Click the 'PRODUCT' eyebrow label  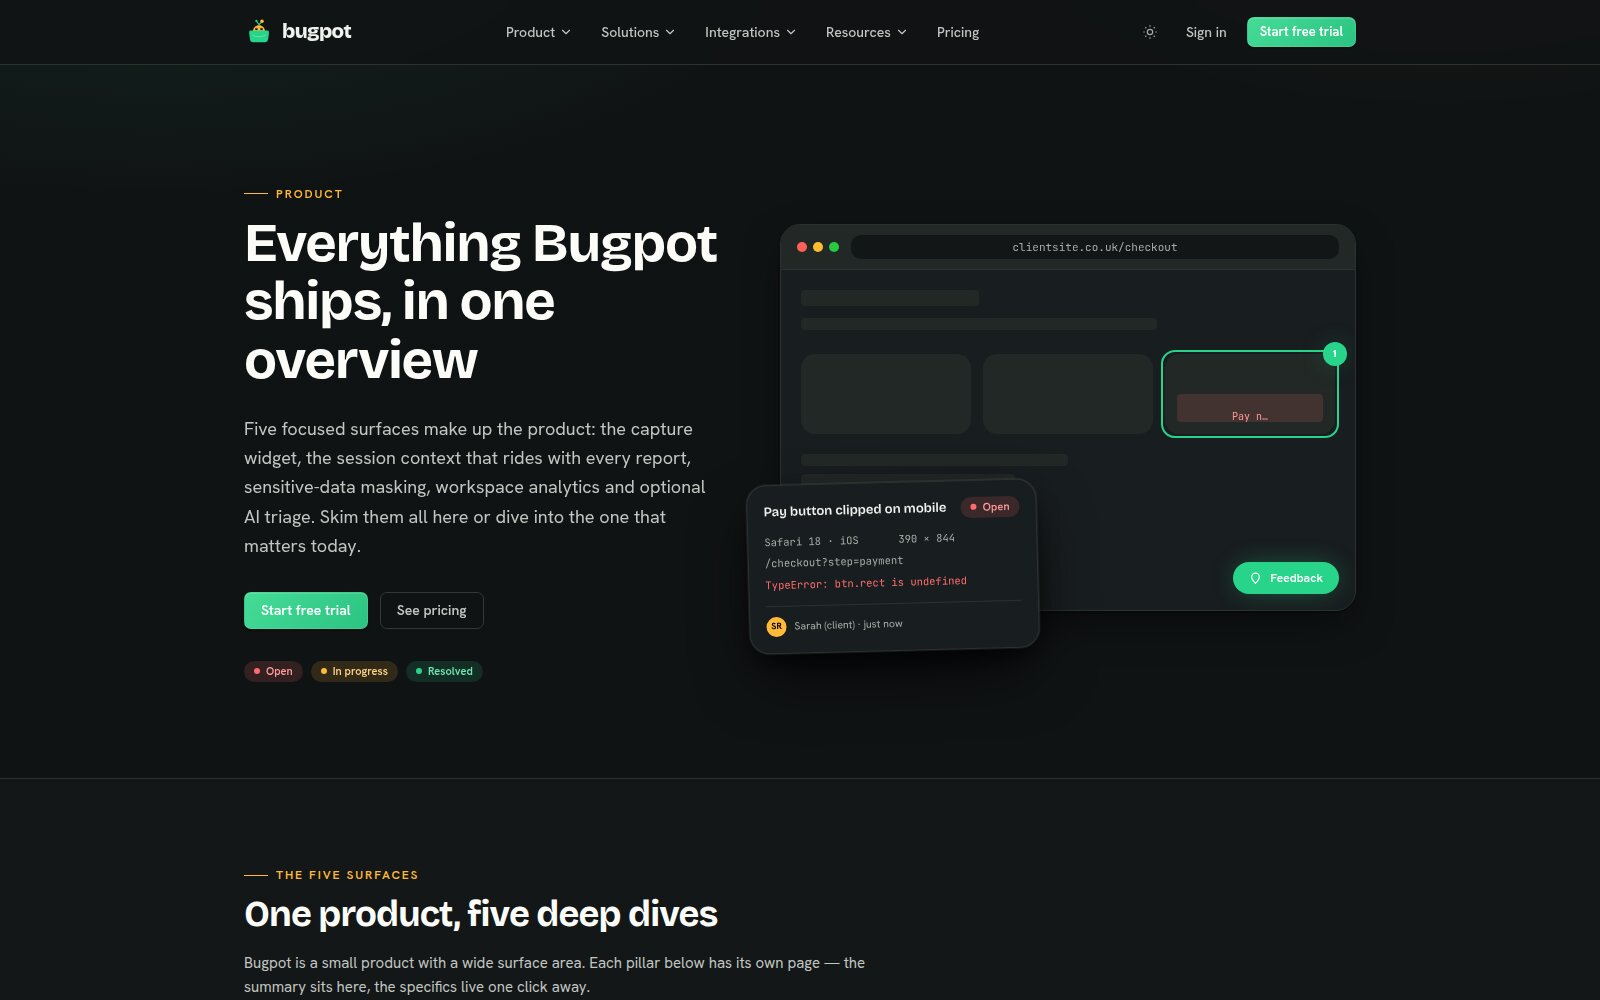[x=309, y=194]
